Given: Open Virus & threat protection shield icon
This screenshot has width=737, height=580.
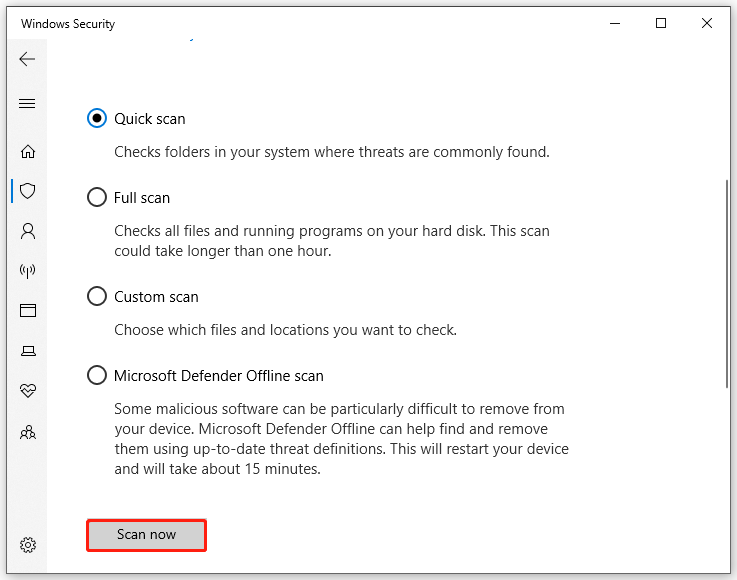Looking at the screenshot, I should tap(28, 190).
